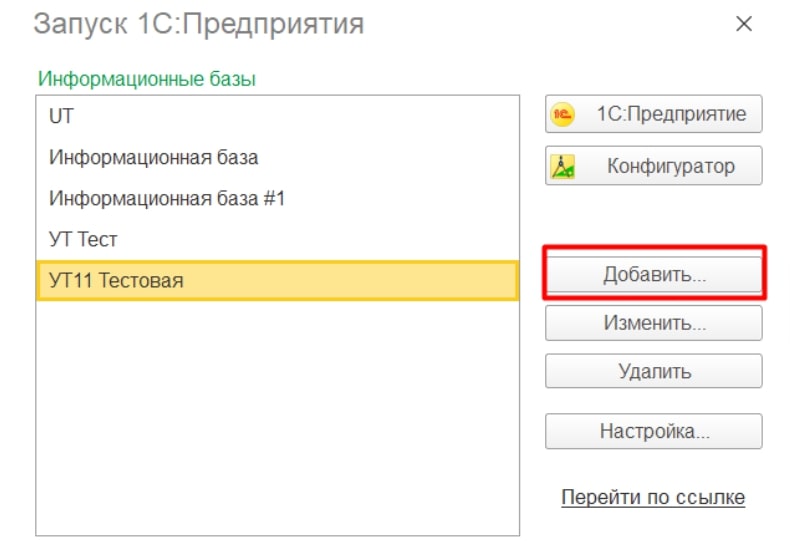Select the УТ Тест infobase
The width and height of the screenshot is (790, 541).
(278, 239)
